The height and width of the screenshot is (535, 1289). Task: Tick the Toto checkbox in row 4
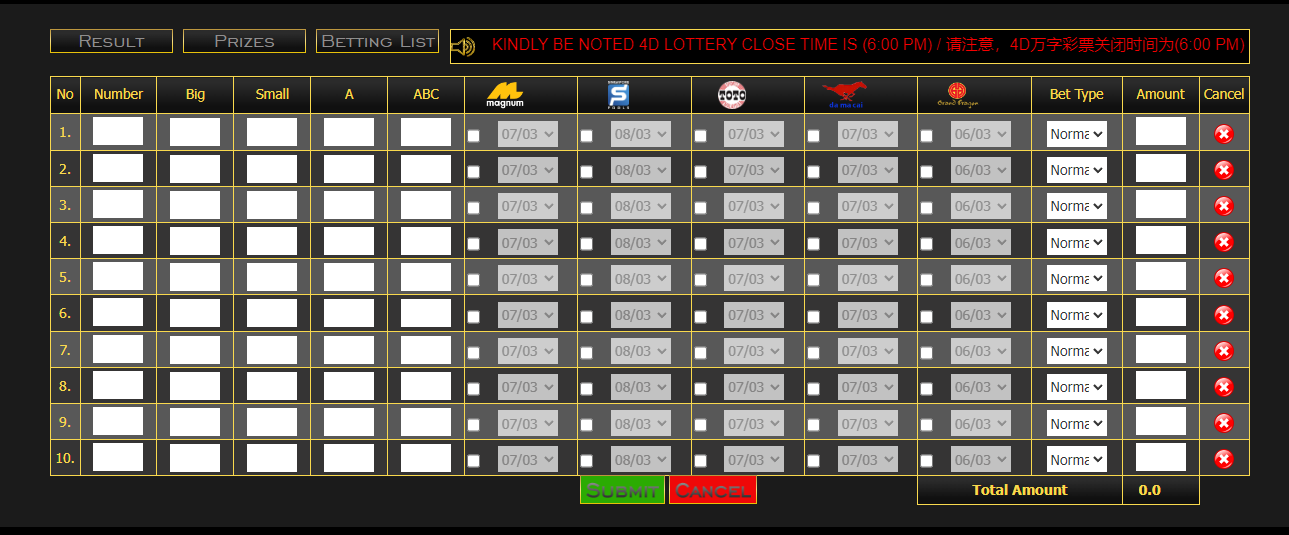click(700, 244)
